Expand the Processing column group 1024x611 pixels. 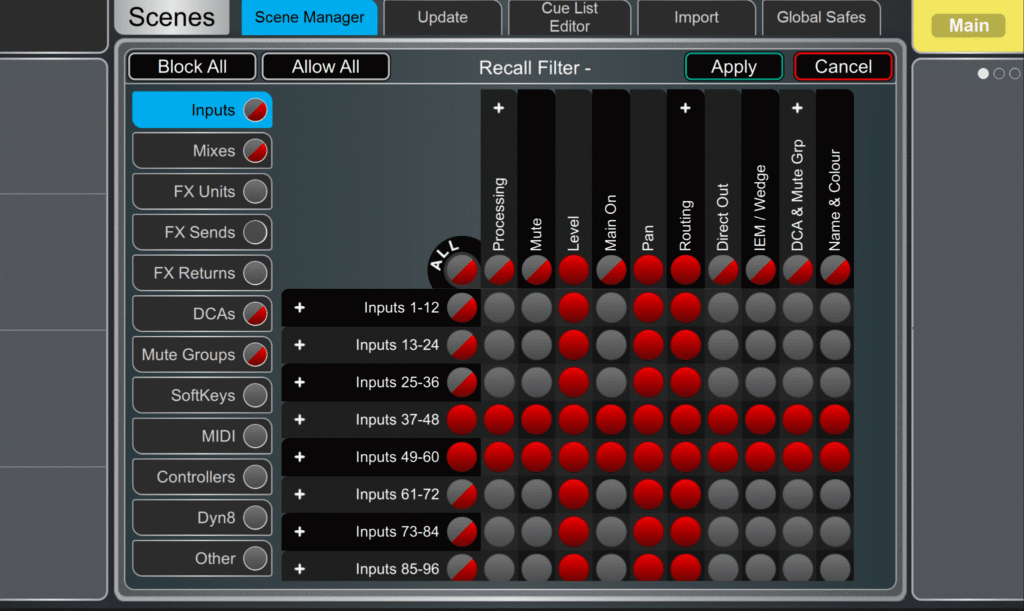tap(499, 108)
